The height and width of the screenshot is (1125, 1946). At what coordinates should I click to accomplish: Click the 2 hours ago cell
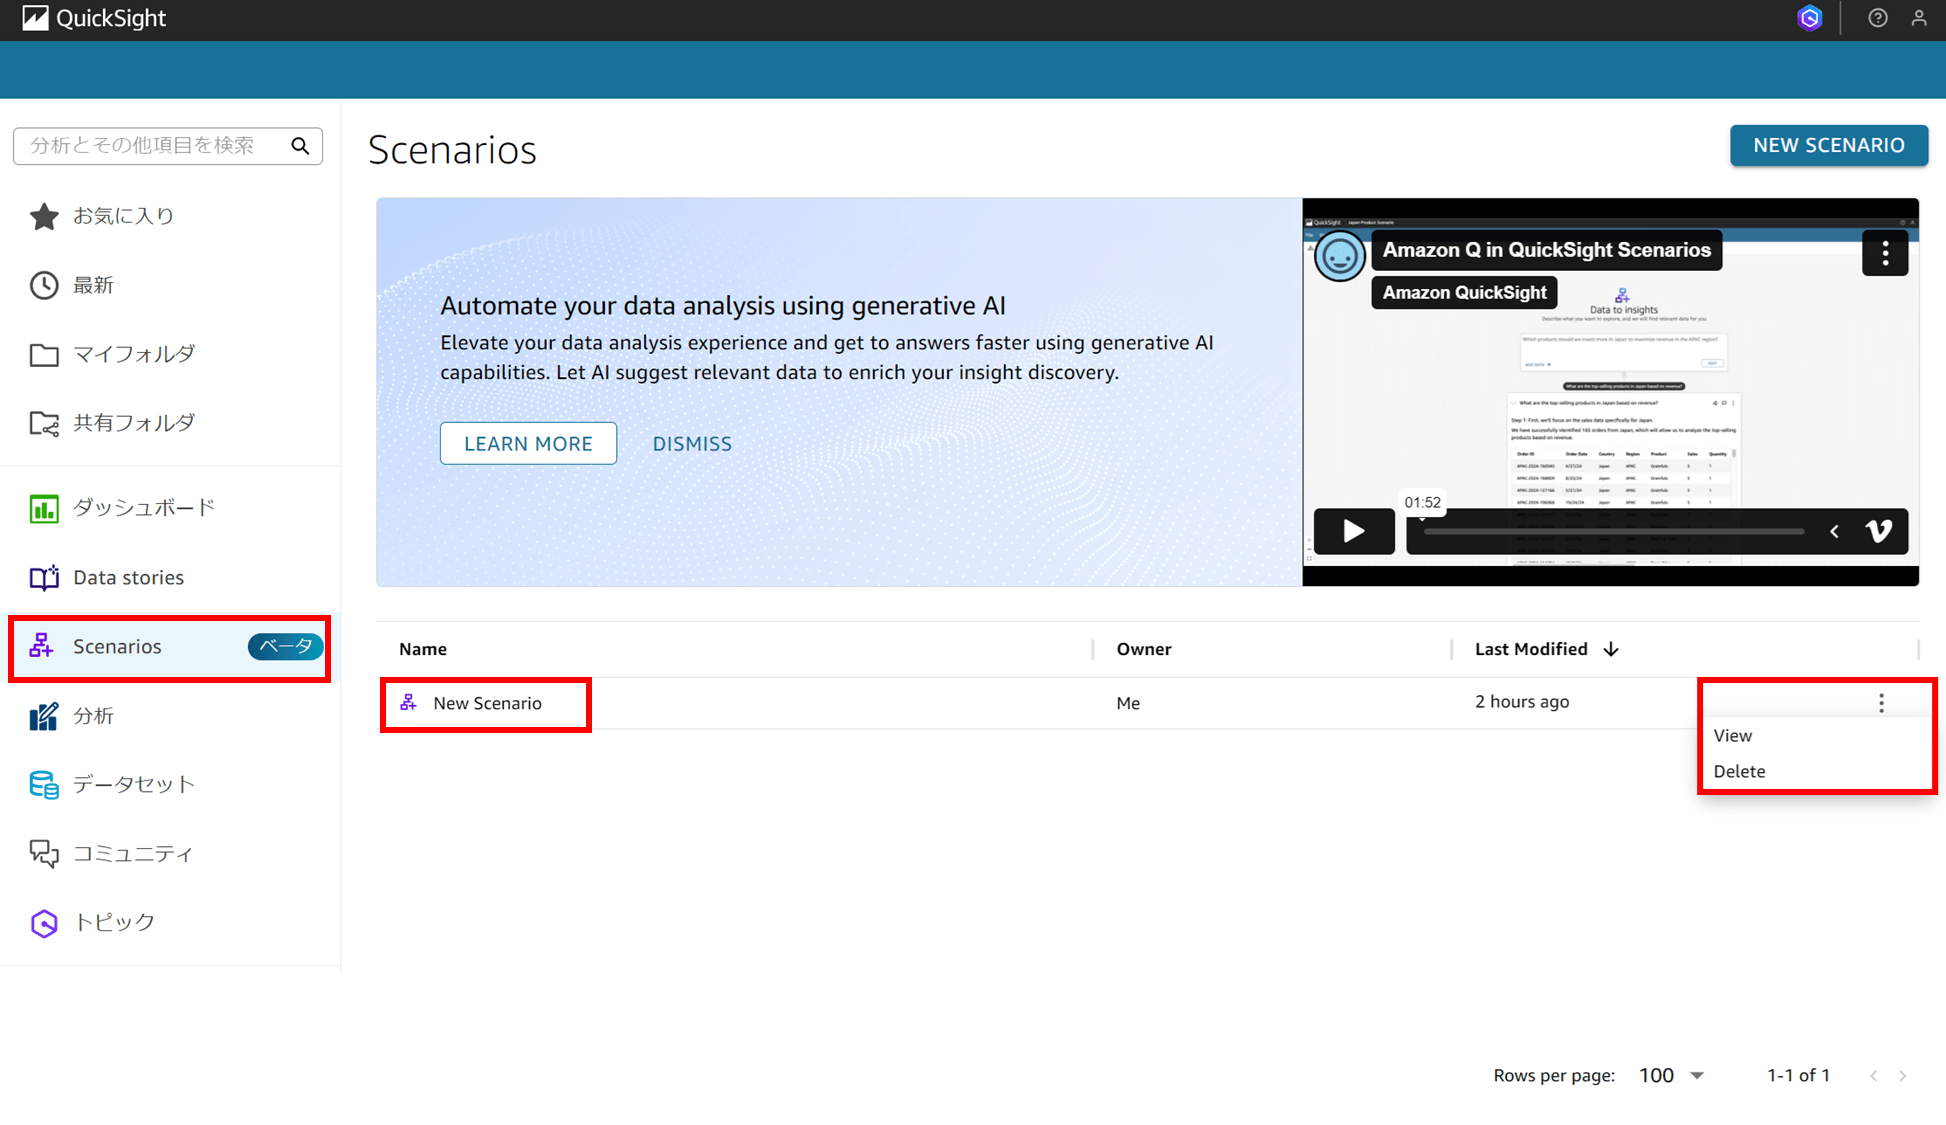tap(1522, 702)
